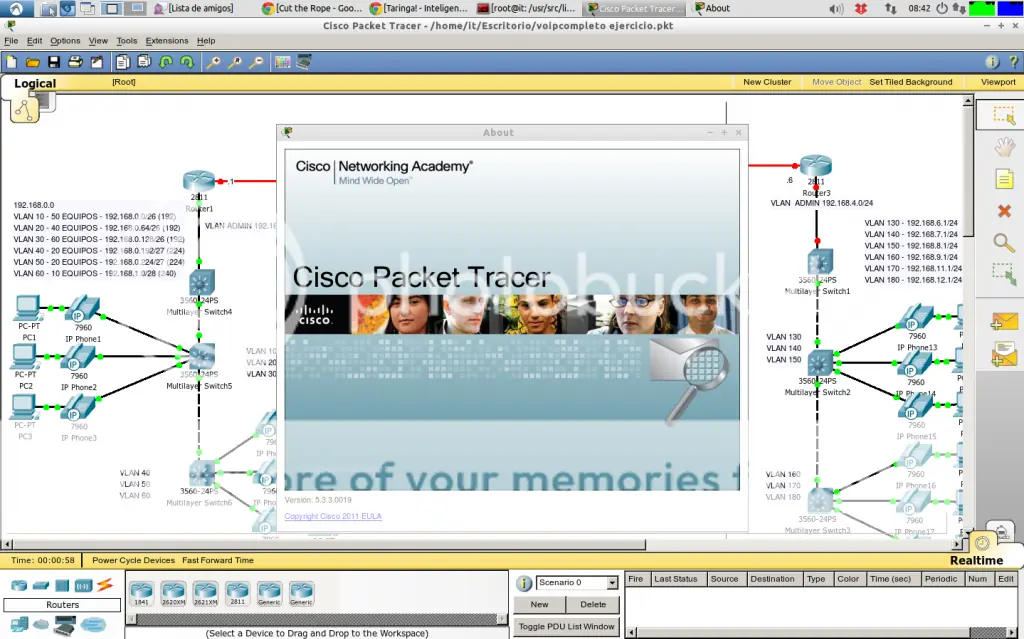
Task: Click the Viewport button
Action: [998, 82]
